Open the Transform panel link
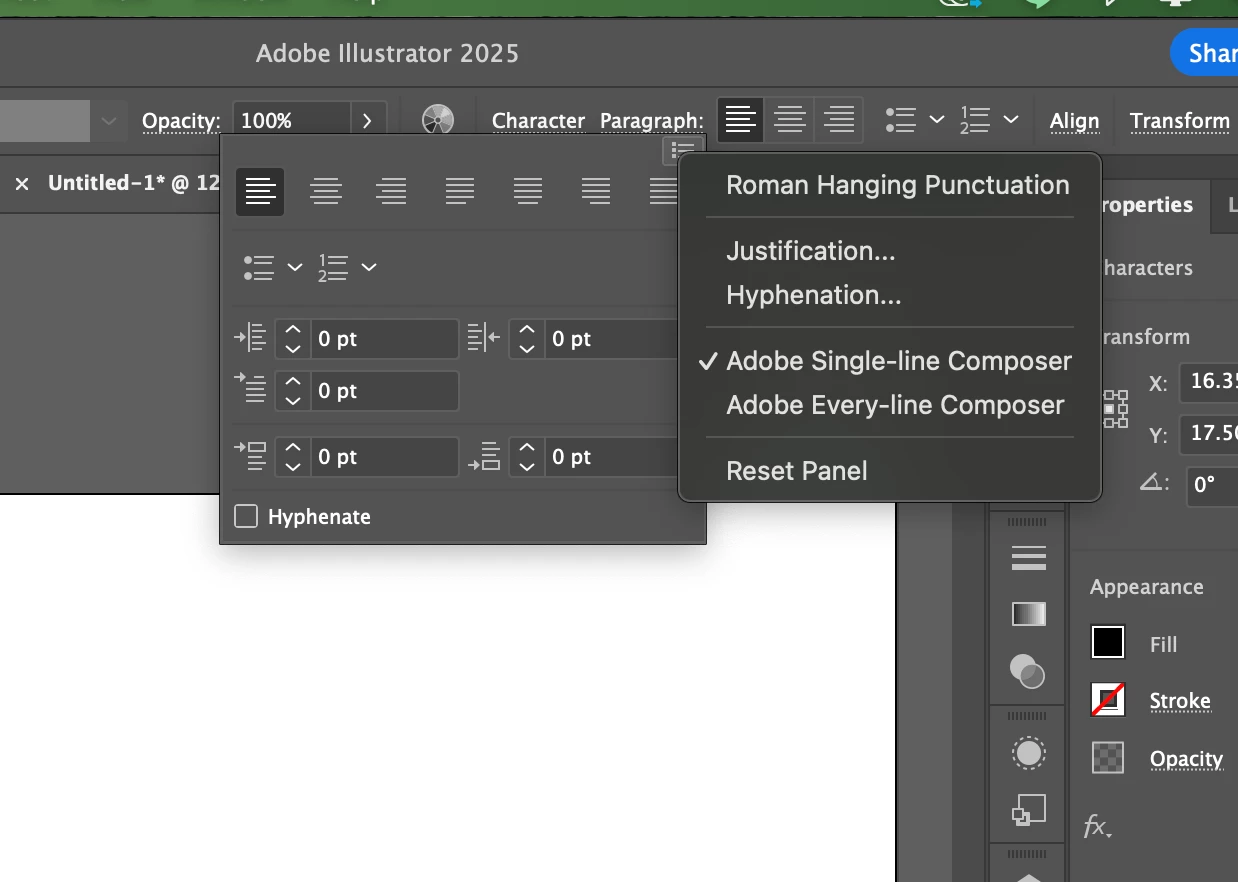Screen dimensions: 1238x882 pyautogui.click(x=1180, y=121)
